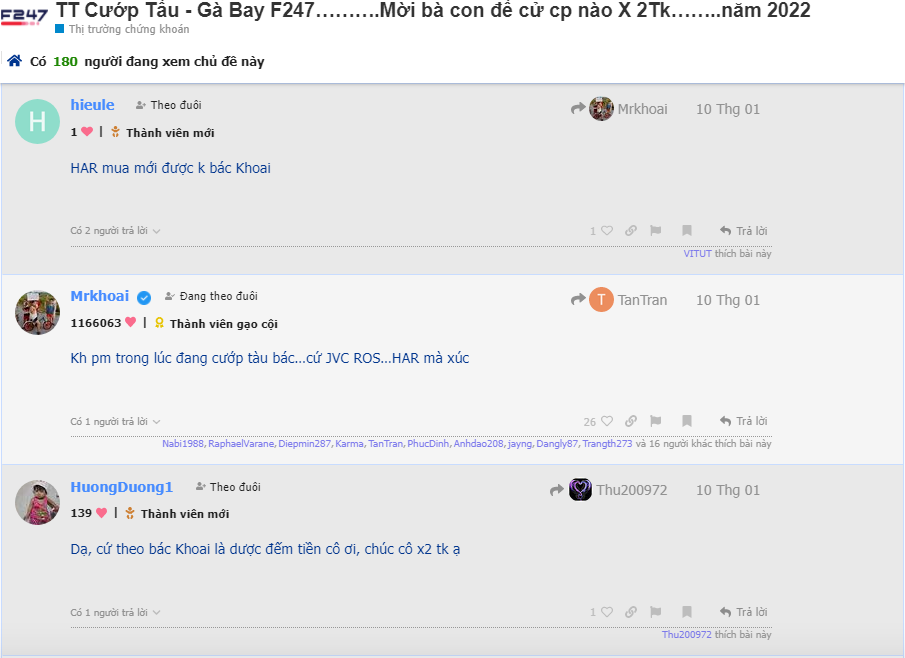Screen dimensions: 905x658
Task: Copy link to Mrkhoai's post
Action: tap(631, 421)
